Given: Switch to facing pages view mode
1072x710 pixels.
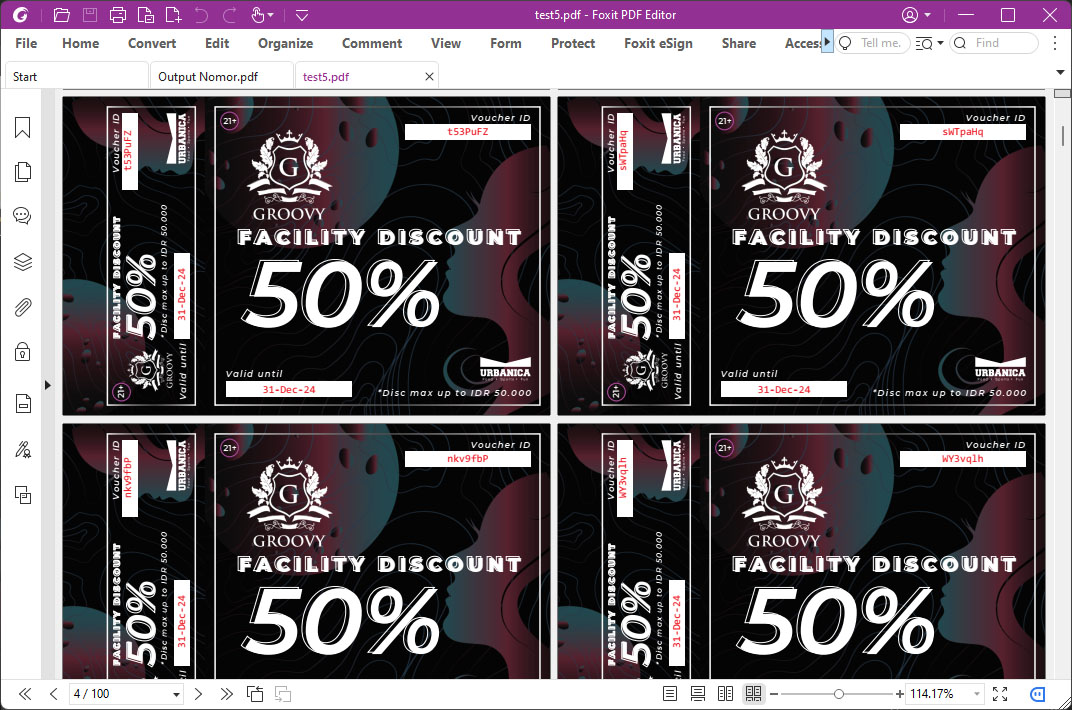Looking at the screenshot, I should point(726,694).
